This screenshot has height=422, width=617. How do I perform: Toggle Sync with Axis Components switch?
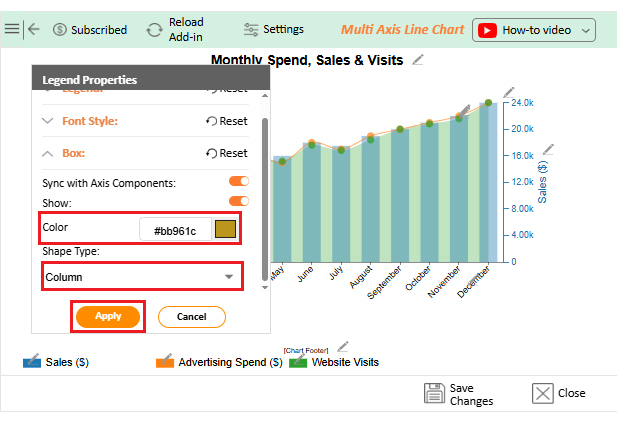pos(238,182)
